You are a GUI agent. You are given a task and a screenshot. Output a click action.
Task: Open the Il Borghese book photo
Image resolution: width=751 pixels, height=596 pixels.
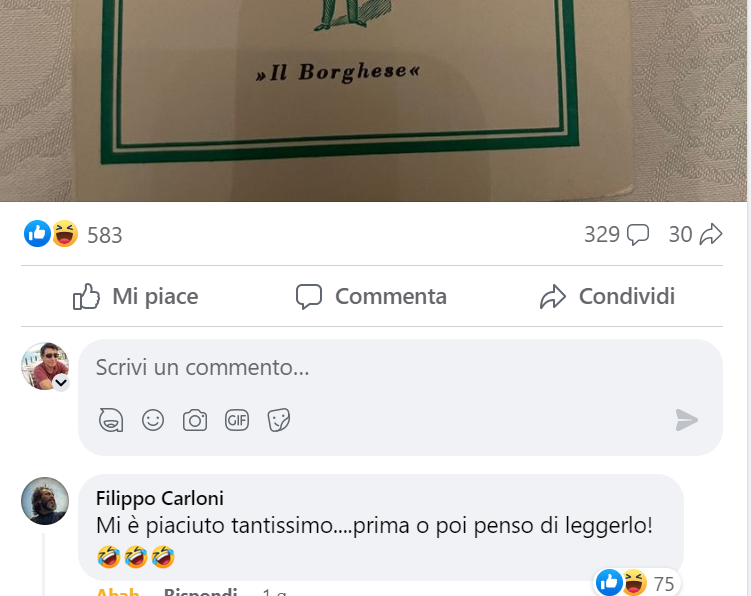(x=374, y=101)
